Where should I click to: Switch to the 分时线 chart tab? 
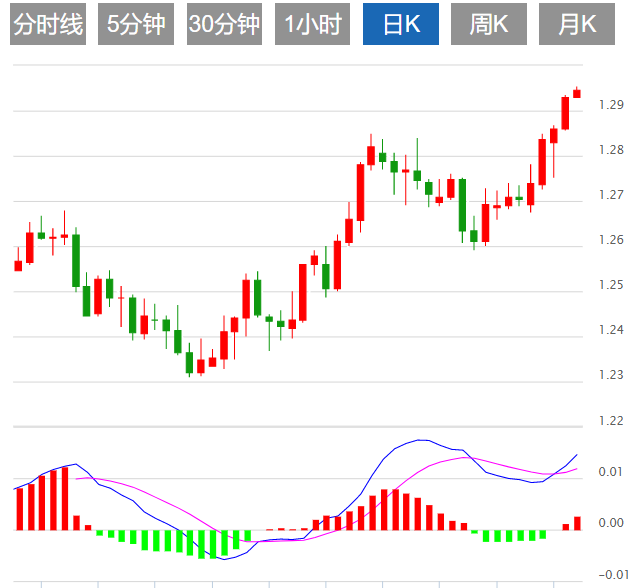tap(48, 24)
